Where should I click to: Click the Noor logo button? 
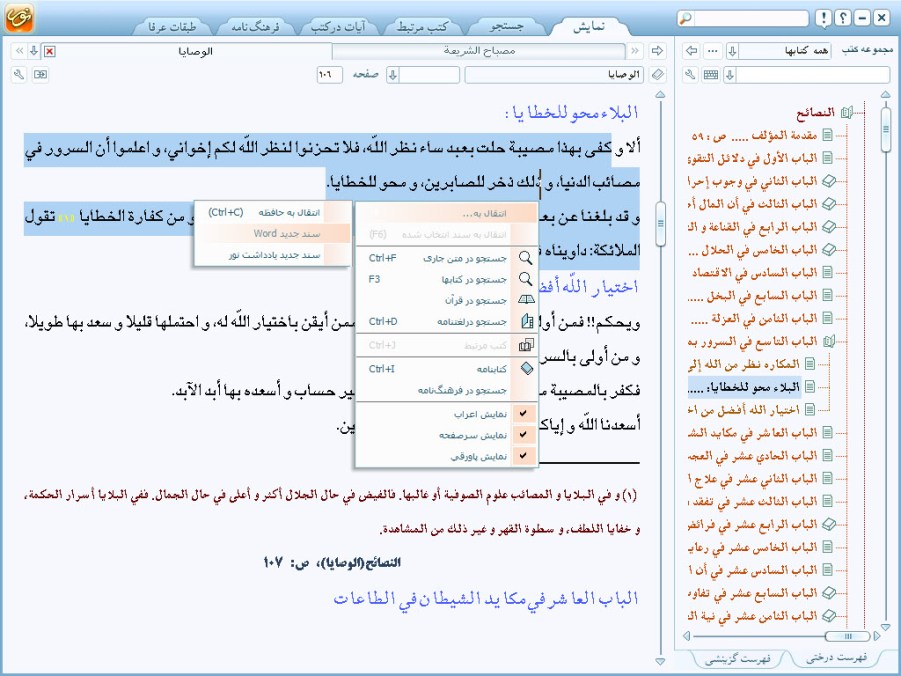pos(19,17)
